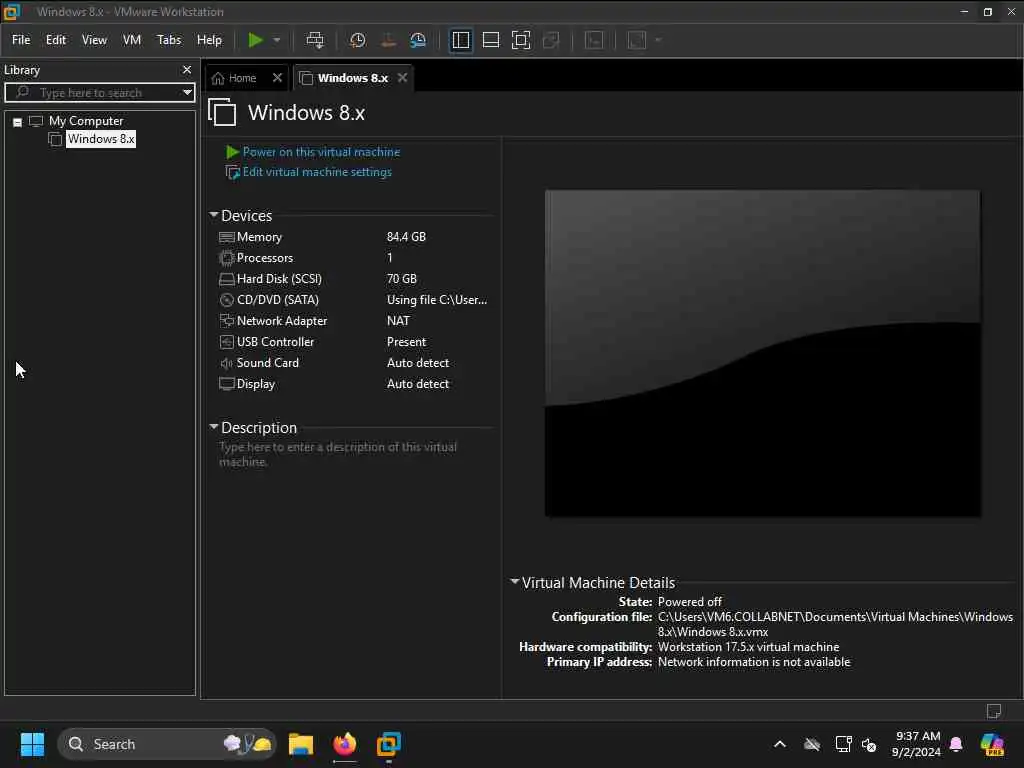Open the Windows Start menu
Screen dimensions: 1024x768
point(32,744)
